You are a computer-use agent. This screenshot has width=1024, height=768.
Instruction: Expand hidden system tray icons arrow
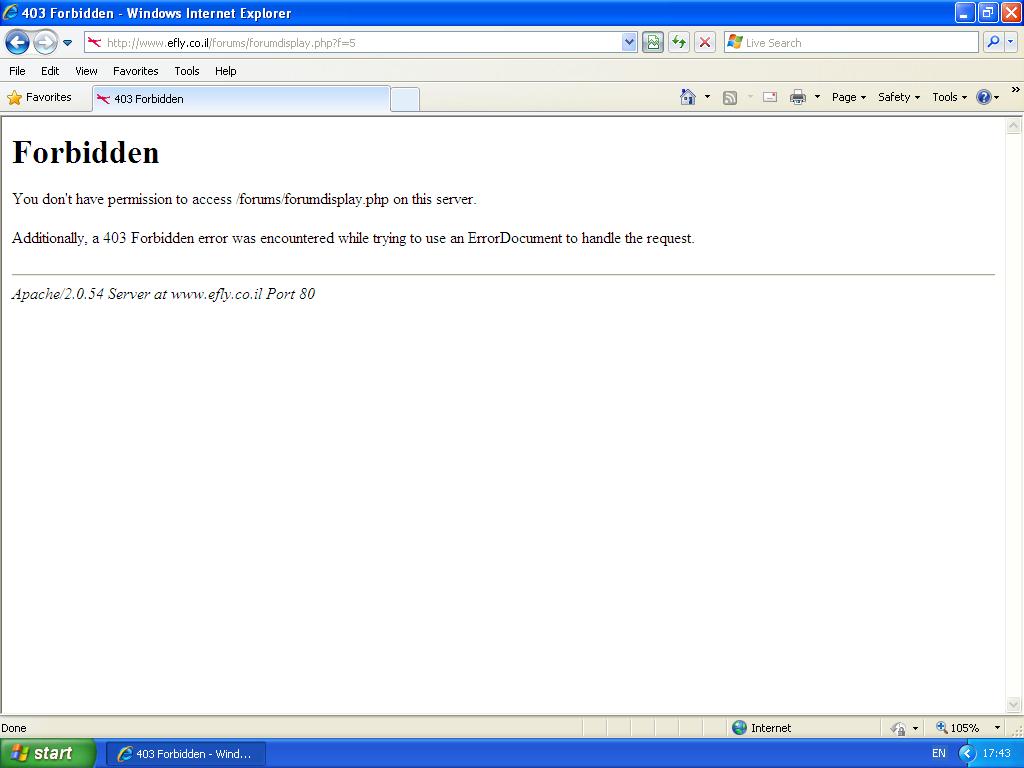[x=967, y=754]
